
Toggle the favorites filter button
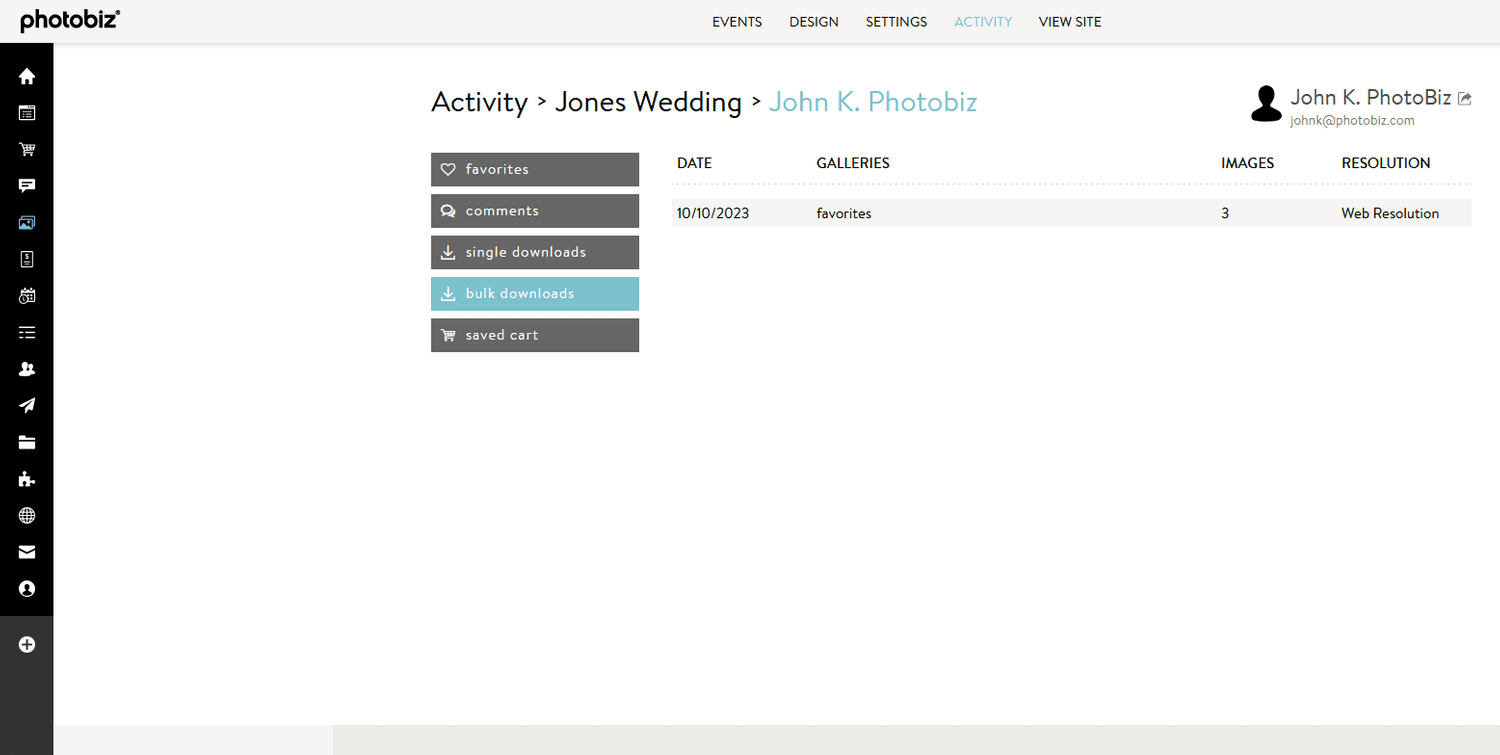pos(534,169)
